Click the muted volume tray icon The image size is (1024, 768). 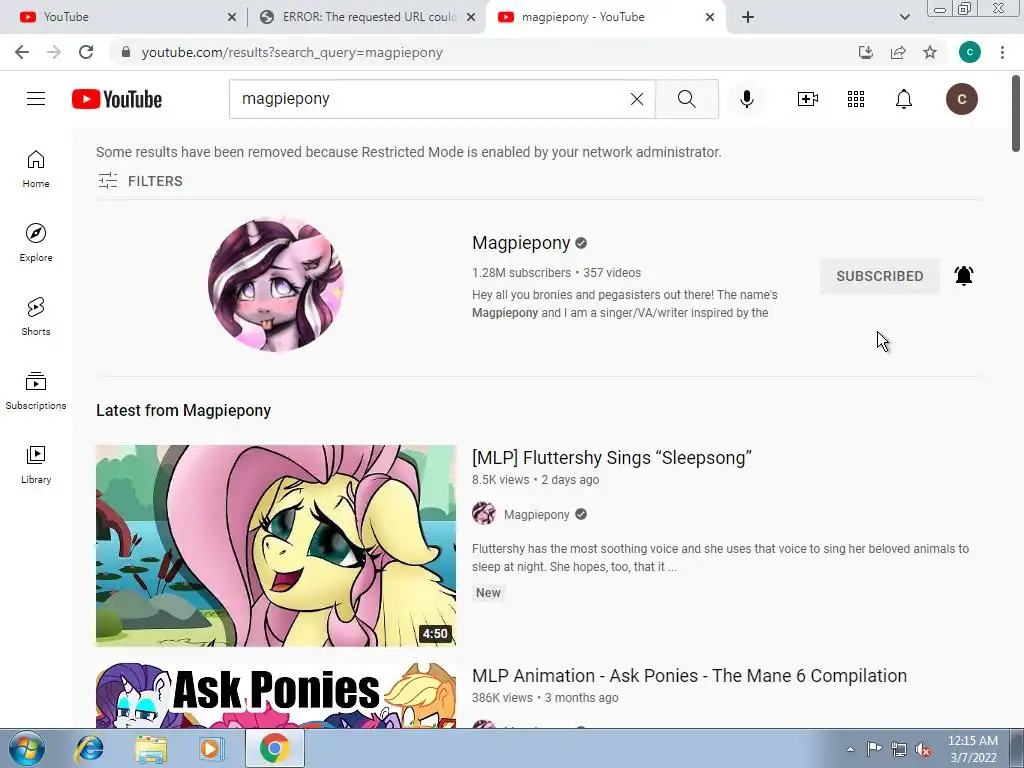coord(923,749)
